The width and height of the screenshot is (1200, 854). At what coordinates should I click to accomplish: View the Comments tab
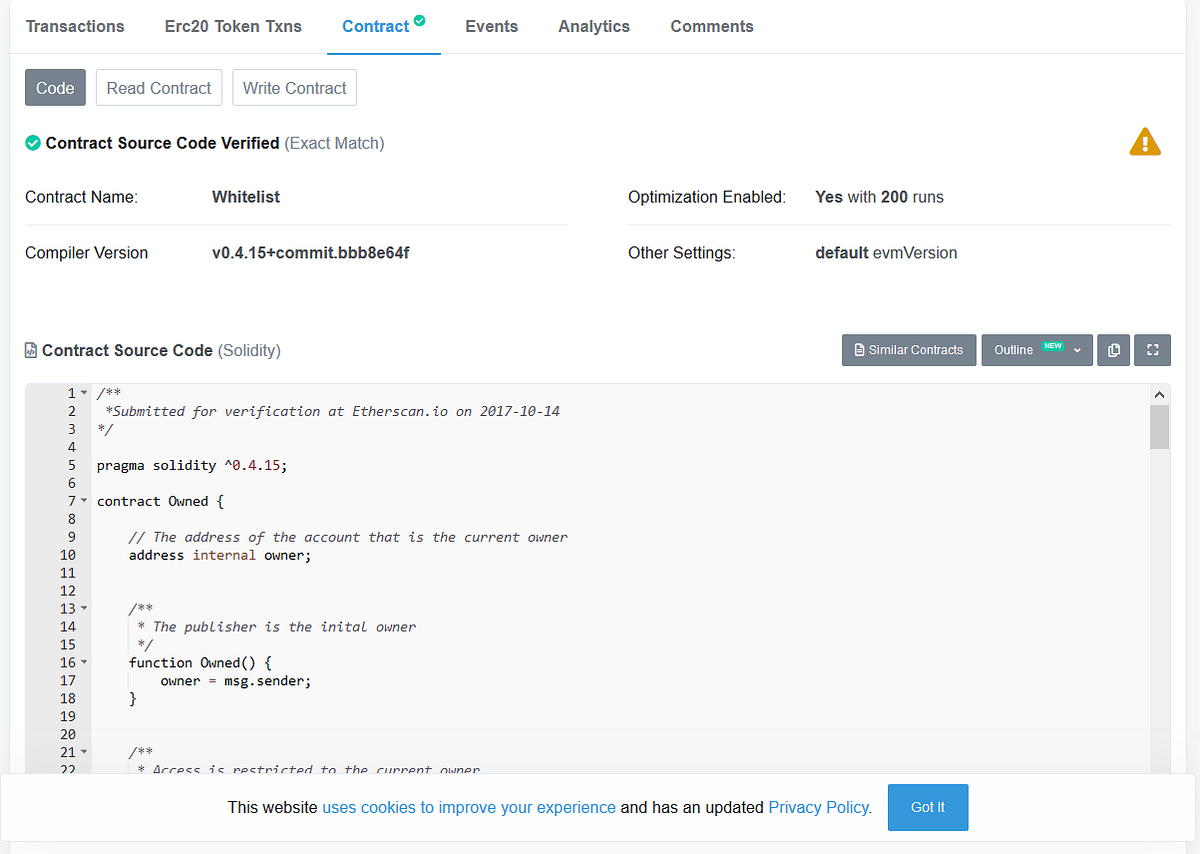(712, 26)
